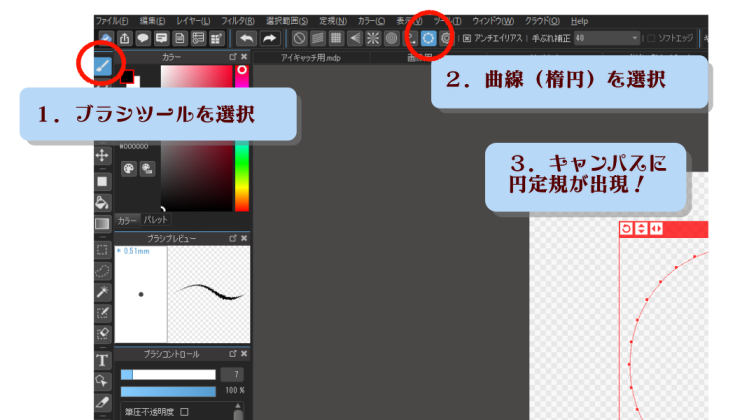Click the export share toolbar icon
735x420 pixels.
124,38
